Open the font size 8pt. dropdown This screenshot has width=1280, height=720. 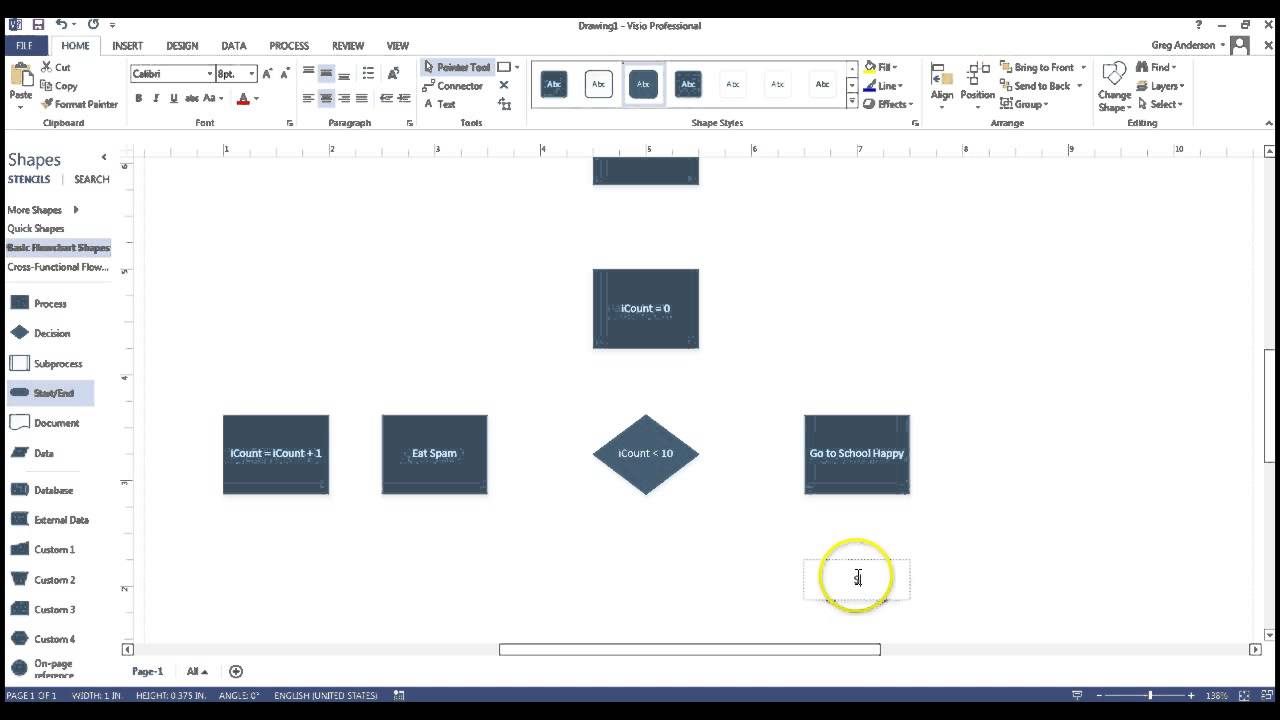252,74
